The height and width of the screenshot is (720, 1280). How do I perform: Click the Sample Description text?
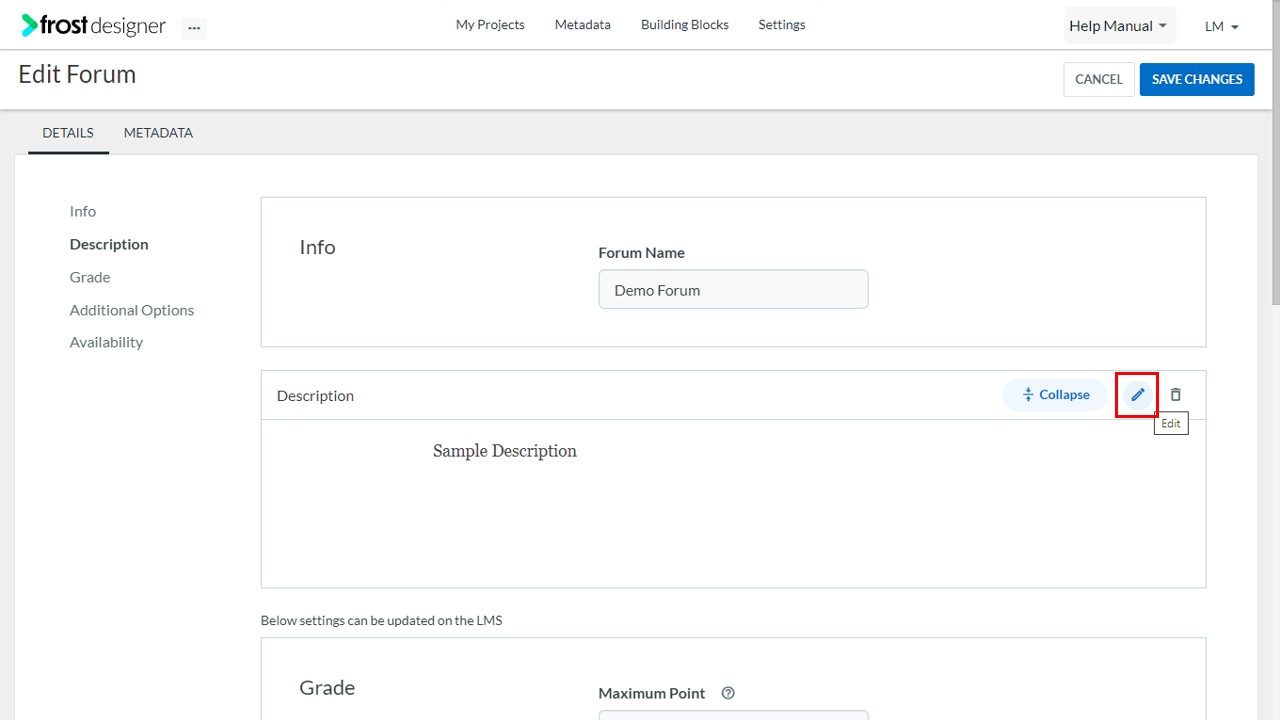(505, 451)
